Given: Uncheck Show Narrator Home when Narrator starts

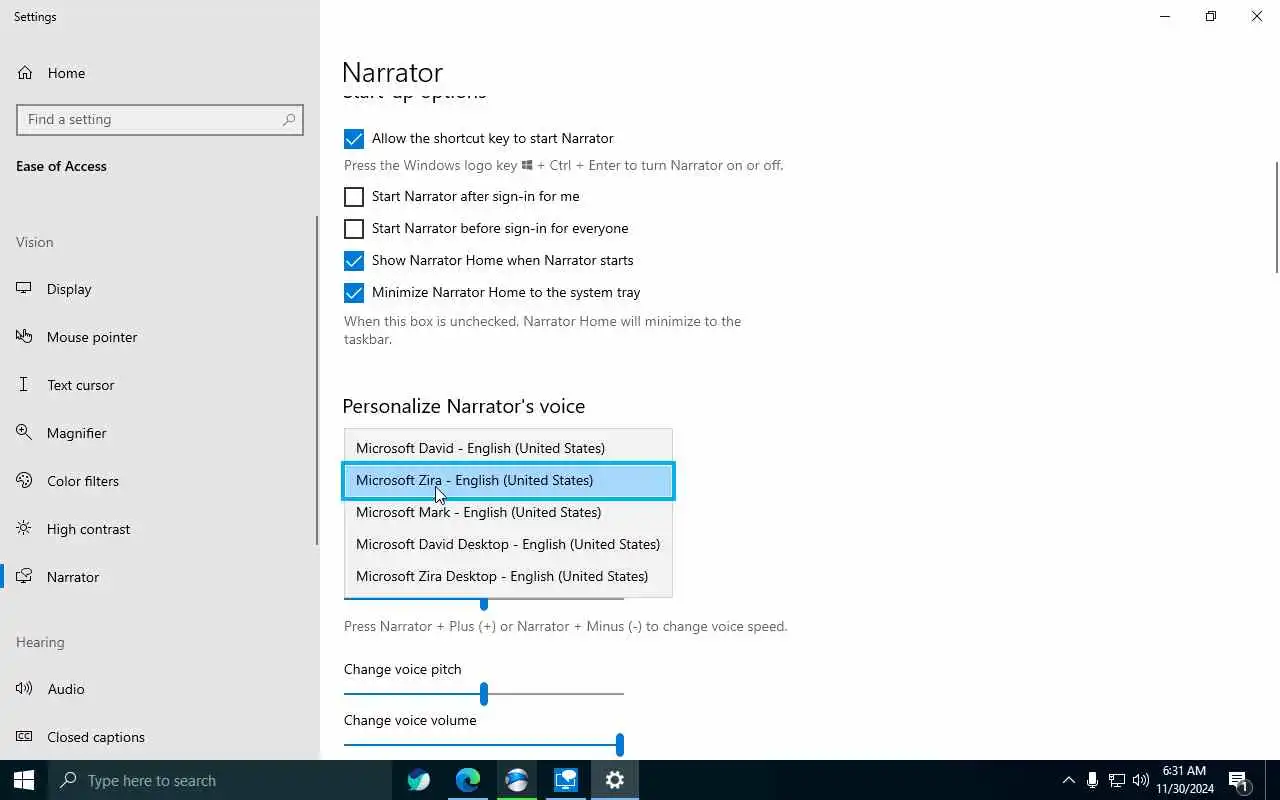Looking at the screenshot, I should tap(354, 261).
